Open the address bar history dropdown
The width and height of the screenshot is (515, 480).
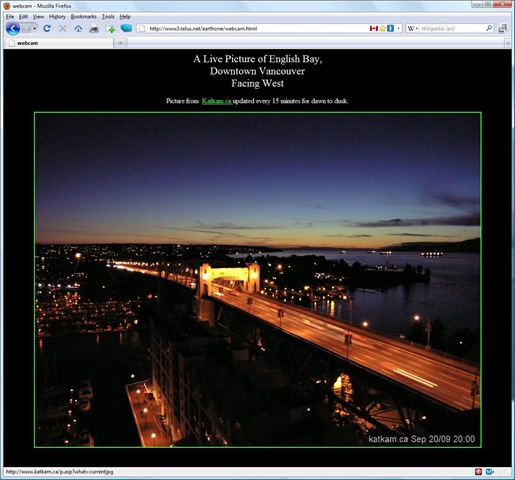click(398, 29)
